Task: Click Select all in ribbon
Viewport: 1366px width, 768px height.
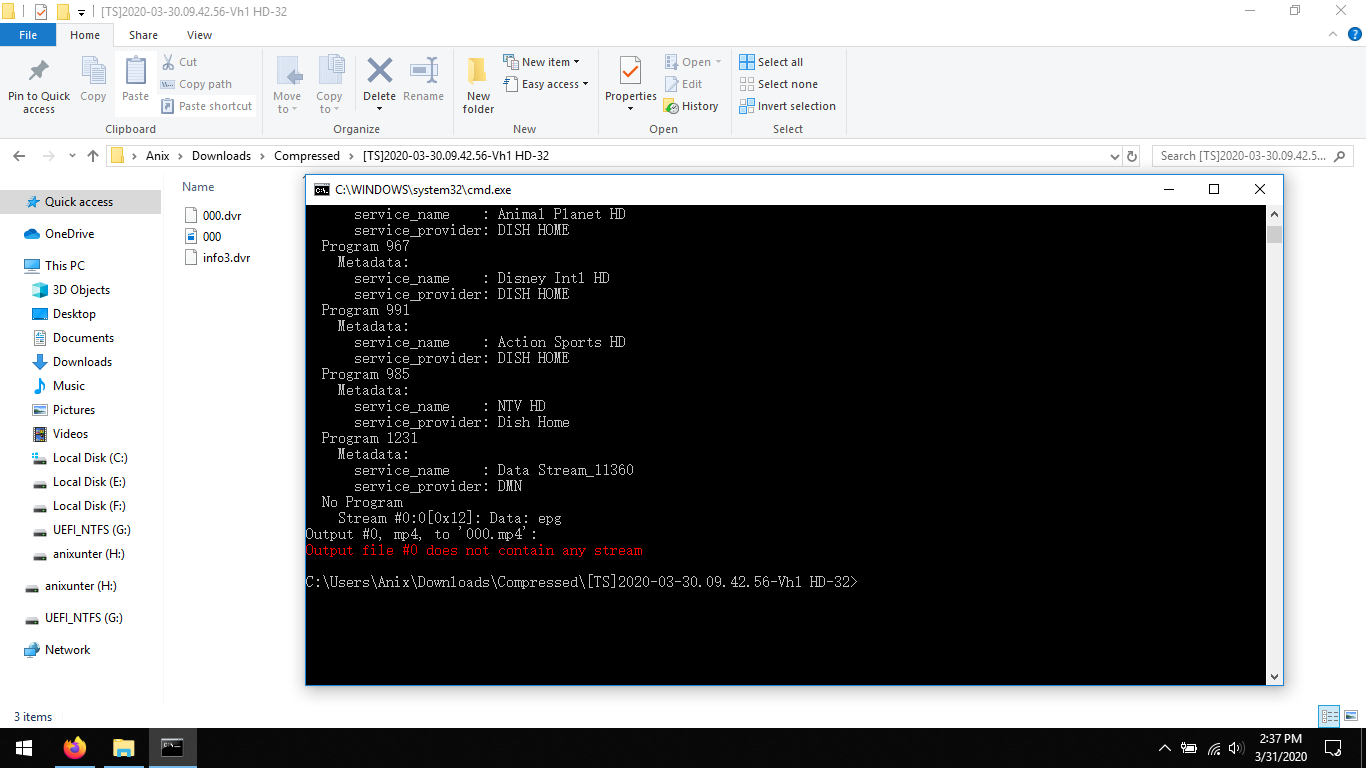Action: pos(771,62)
